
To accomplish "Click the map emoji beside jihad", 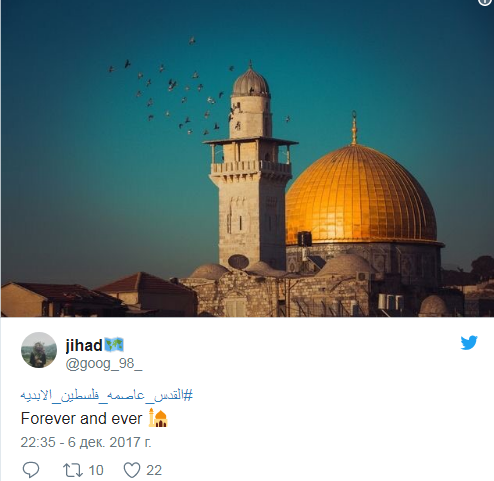I will [114, 345].
